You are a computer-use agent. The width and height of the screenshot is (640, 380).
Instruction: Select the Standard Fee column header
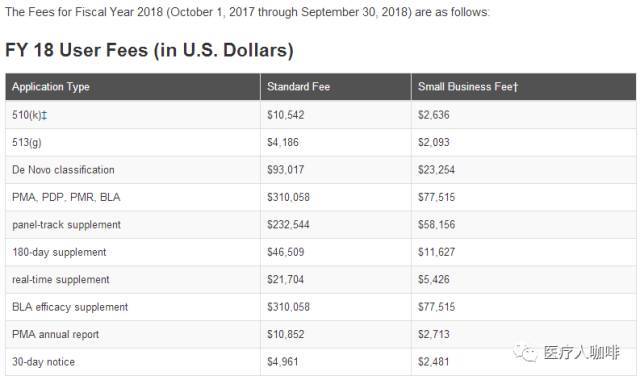298,87
